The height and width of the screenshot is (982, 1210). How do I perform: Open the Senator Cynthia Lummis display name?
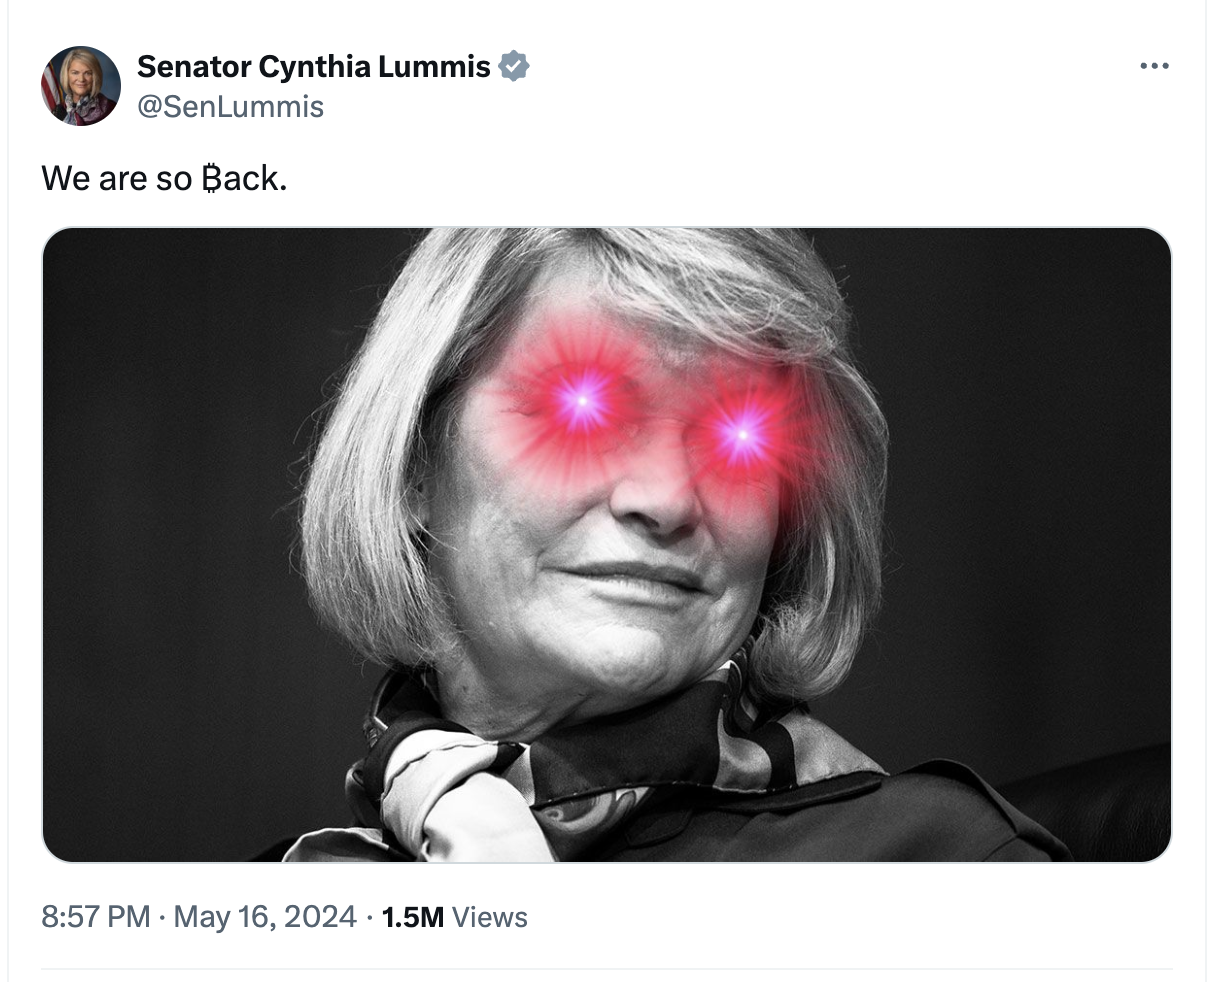(x=313, y=67)
